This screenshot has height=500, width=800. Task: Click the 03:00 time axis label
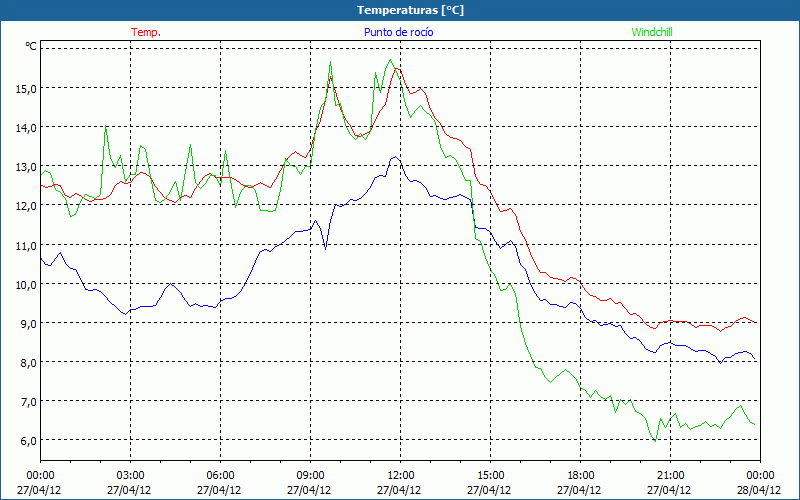point(130,476)
